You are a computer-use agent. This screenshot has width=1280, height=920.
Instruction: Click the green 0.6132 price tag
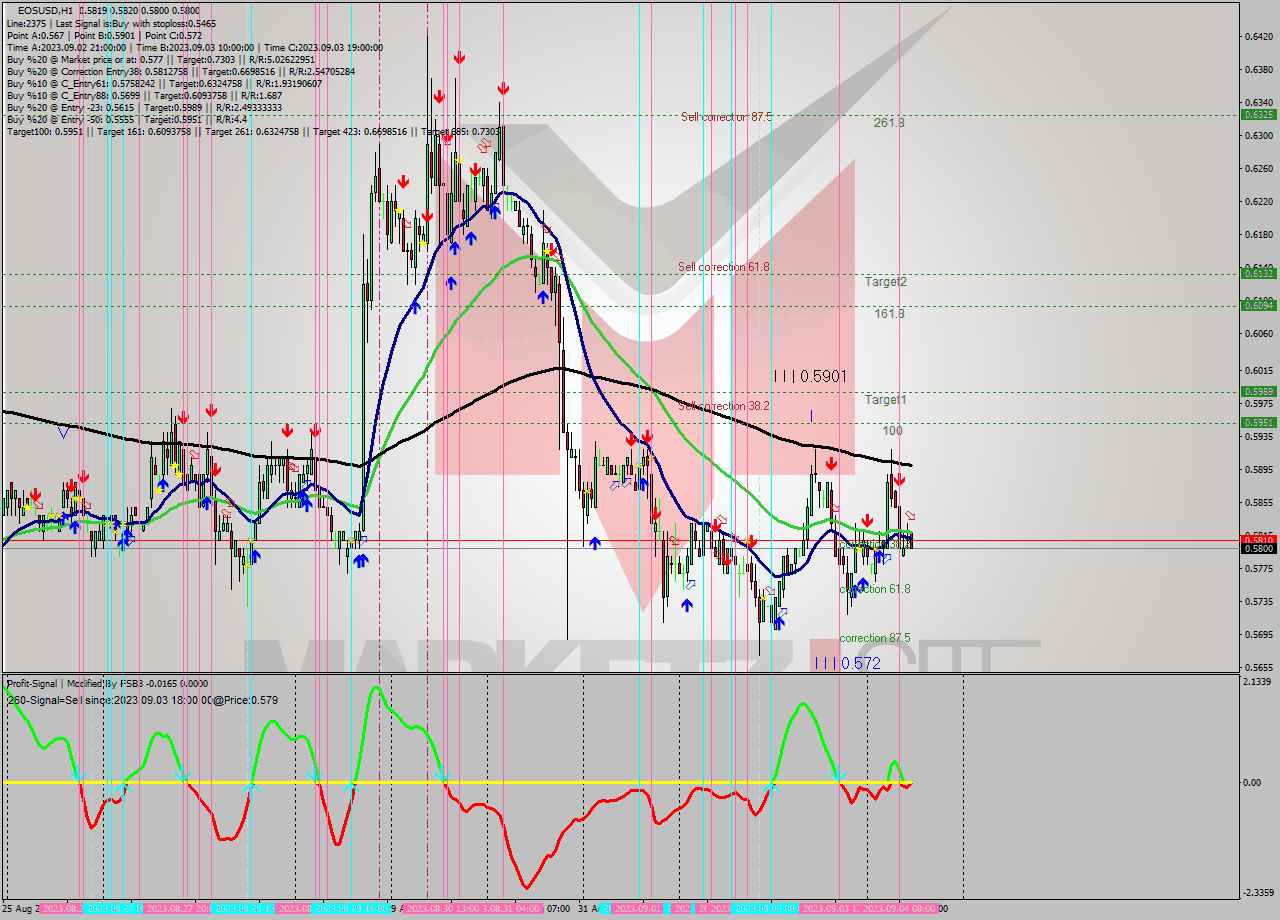click(1258, 273)
